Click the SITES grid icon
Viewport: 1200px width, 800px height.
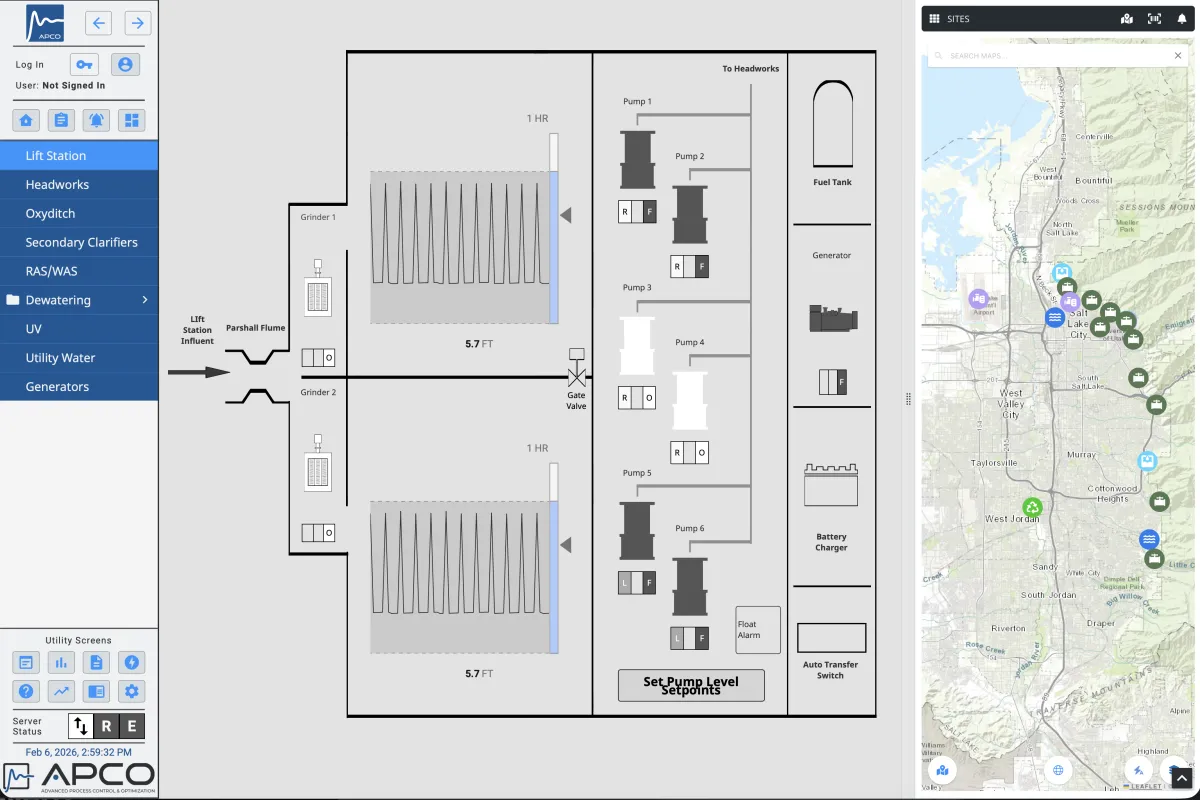coord(934,18)
